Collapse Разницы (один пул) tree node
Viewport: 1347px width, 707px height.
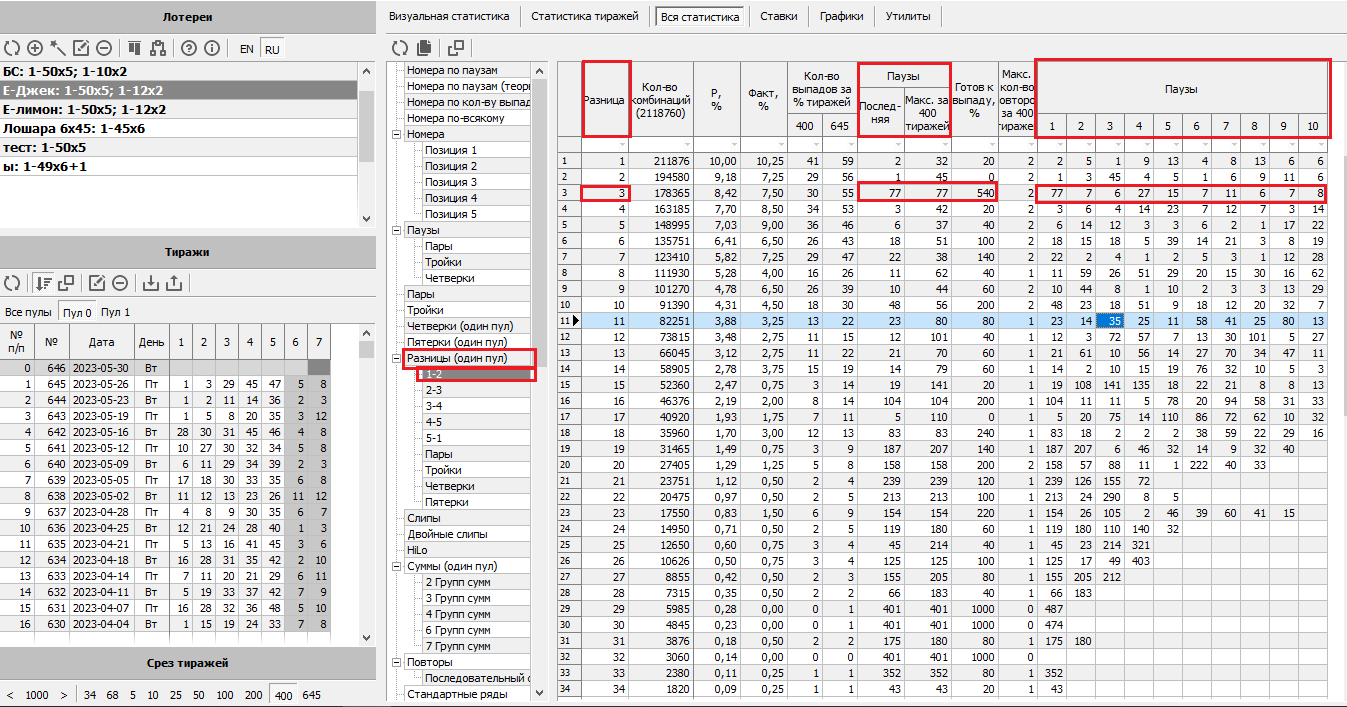(x=397, y=358)
